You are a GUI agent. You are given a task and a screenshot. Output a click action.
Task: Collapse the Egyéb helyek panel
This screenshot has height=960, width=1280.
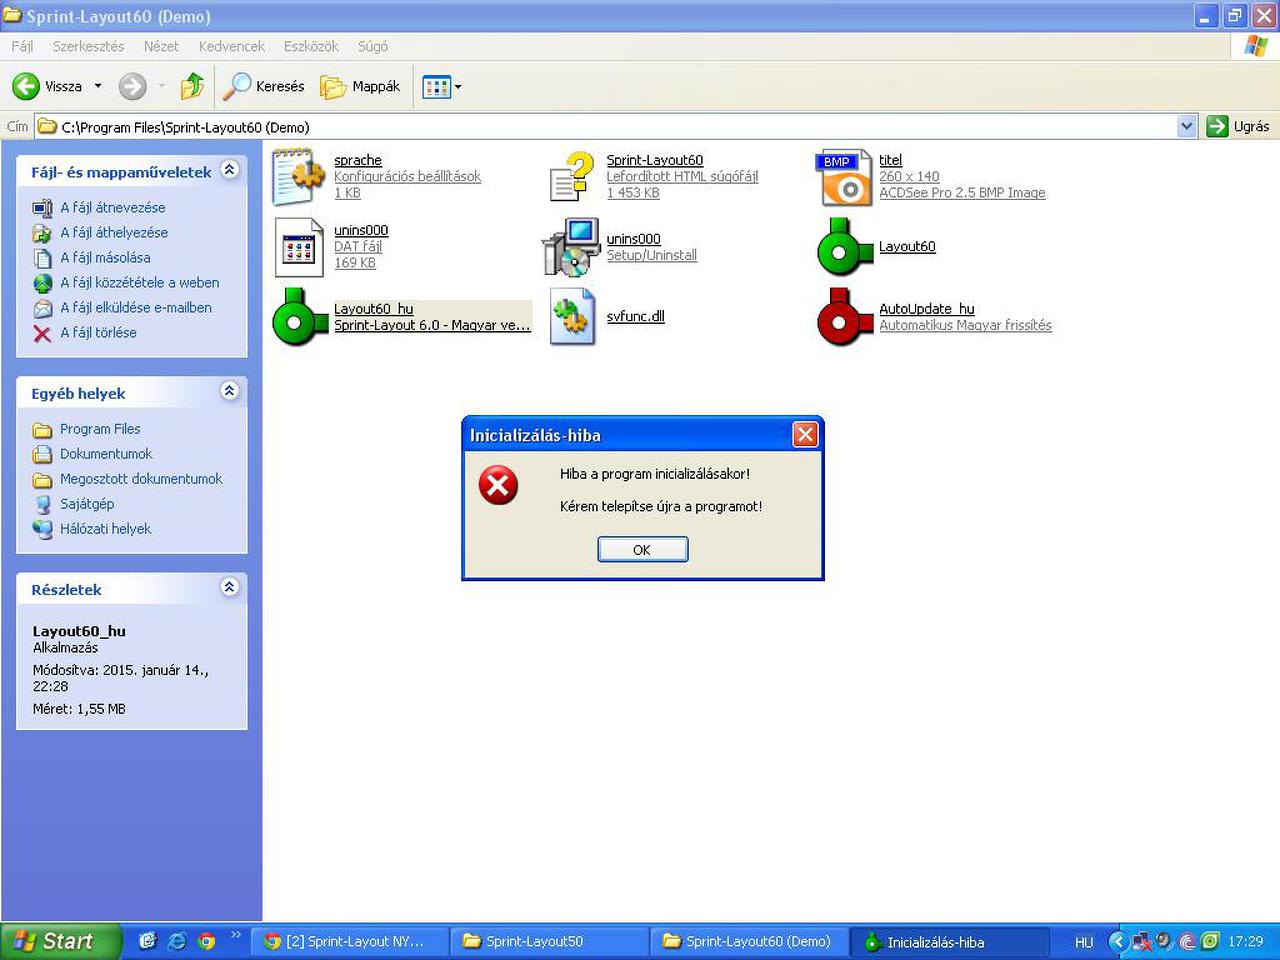pyautogui.click(x=230, y=391)
